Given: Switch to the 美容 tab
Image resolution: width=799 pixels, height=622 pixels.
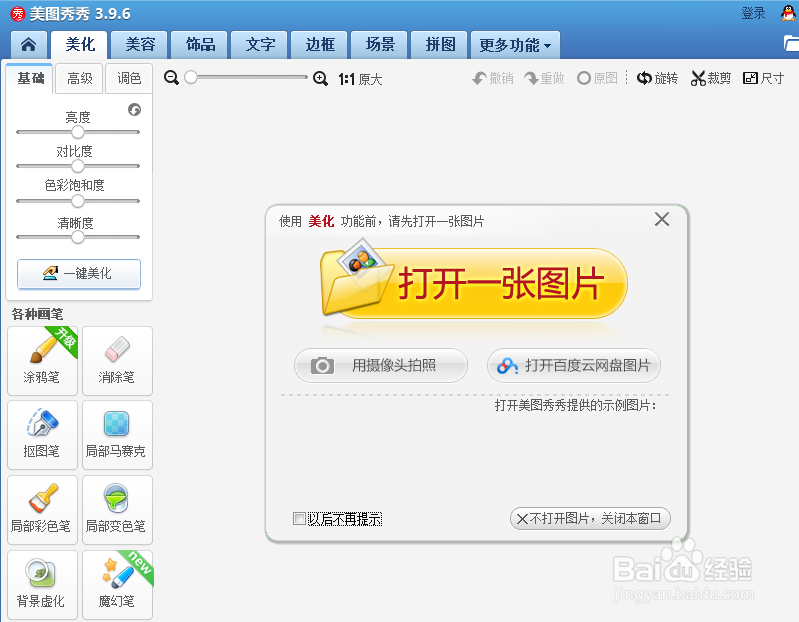Looking at the screenshot, I should [x=140, y=45].
